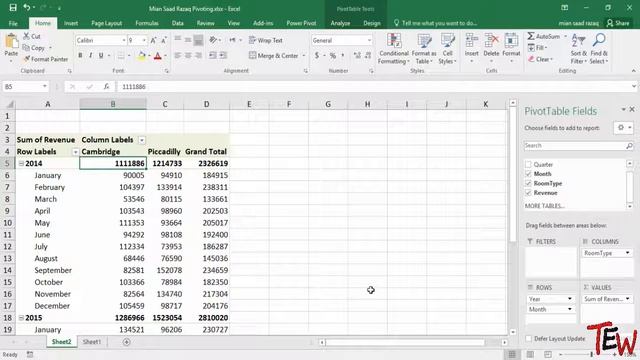Click the Copy button
The image size is (640, 360).
34,48
